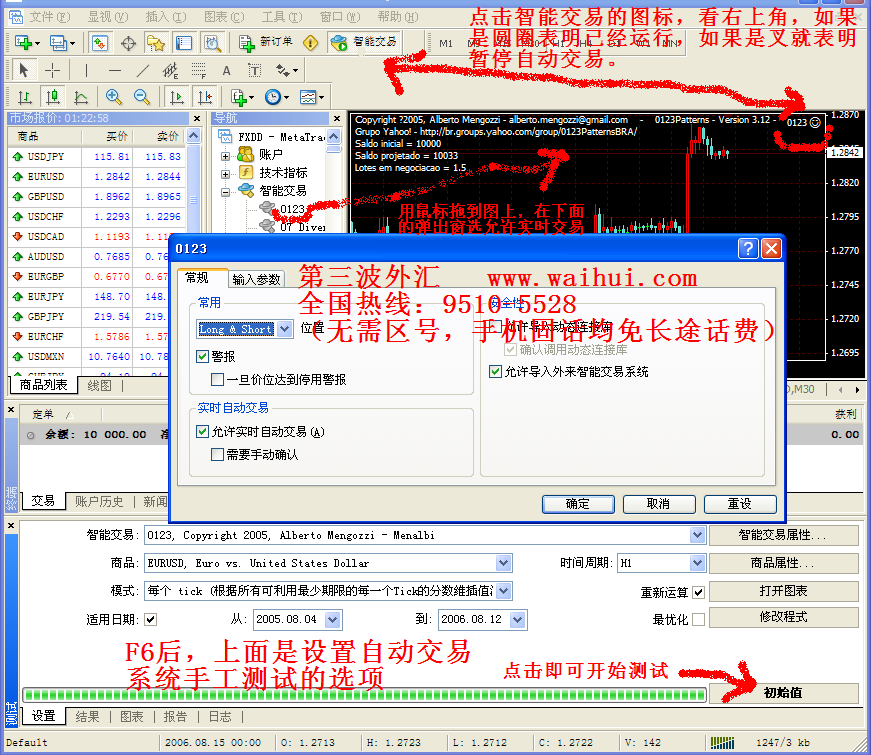This screenshot has height=755, width=871.
Task: Switch chart to bar chart mode
Action: coord(24,98)
